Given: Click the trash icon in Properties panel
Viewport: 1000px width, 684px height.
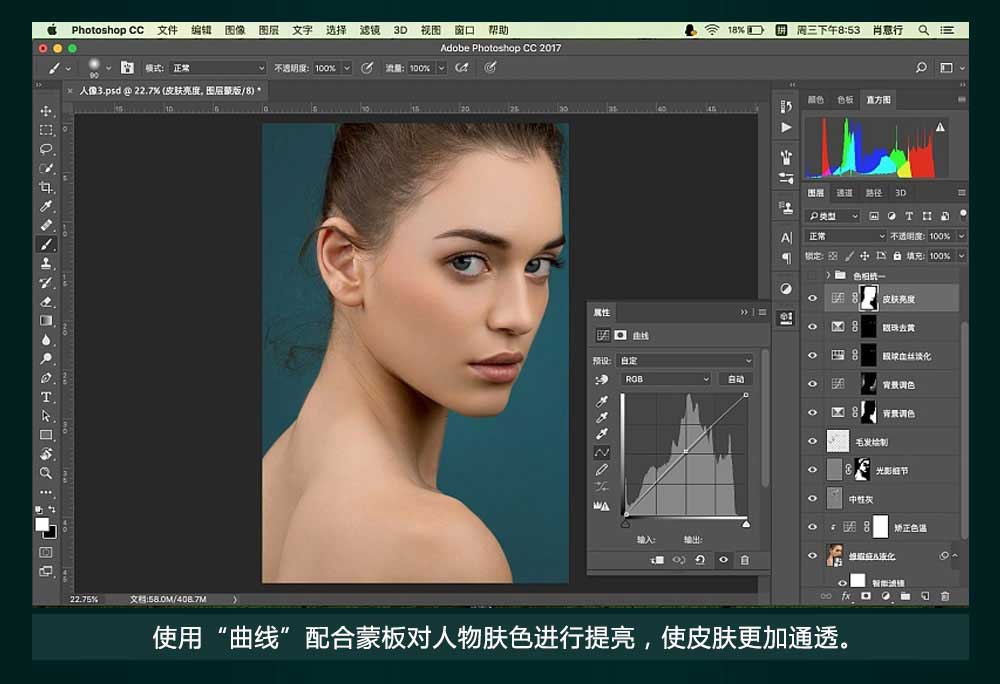Looking at the screenshot, I should pyautogui.click(x=744, y=561).
